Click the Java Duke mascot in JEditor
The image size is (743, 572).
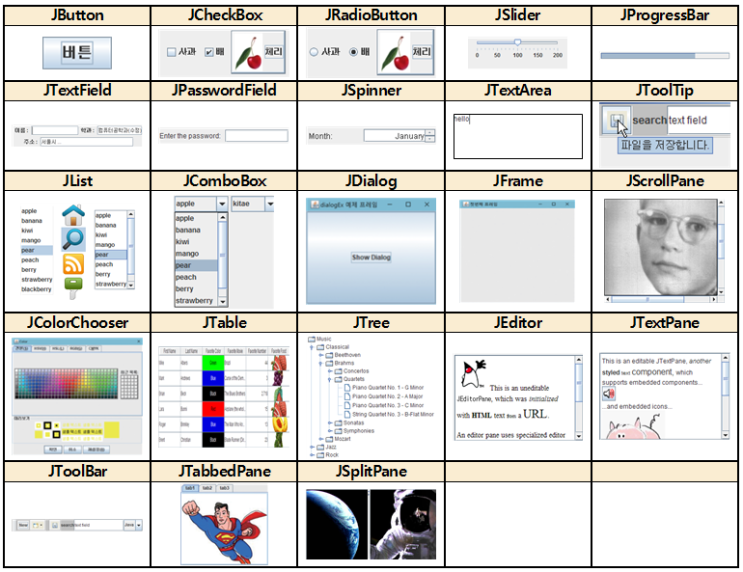point(467,375)
